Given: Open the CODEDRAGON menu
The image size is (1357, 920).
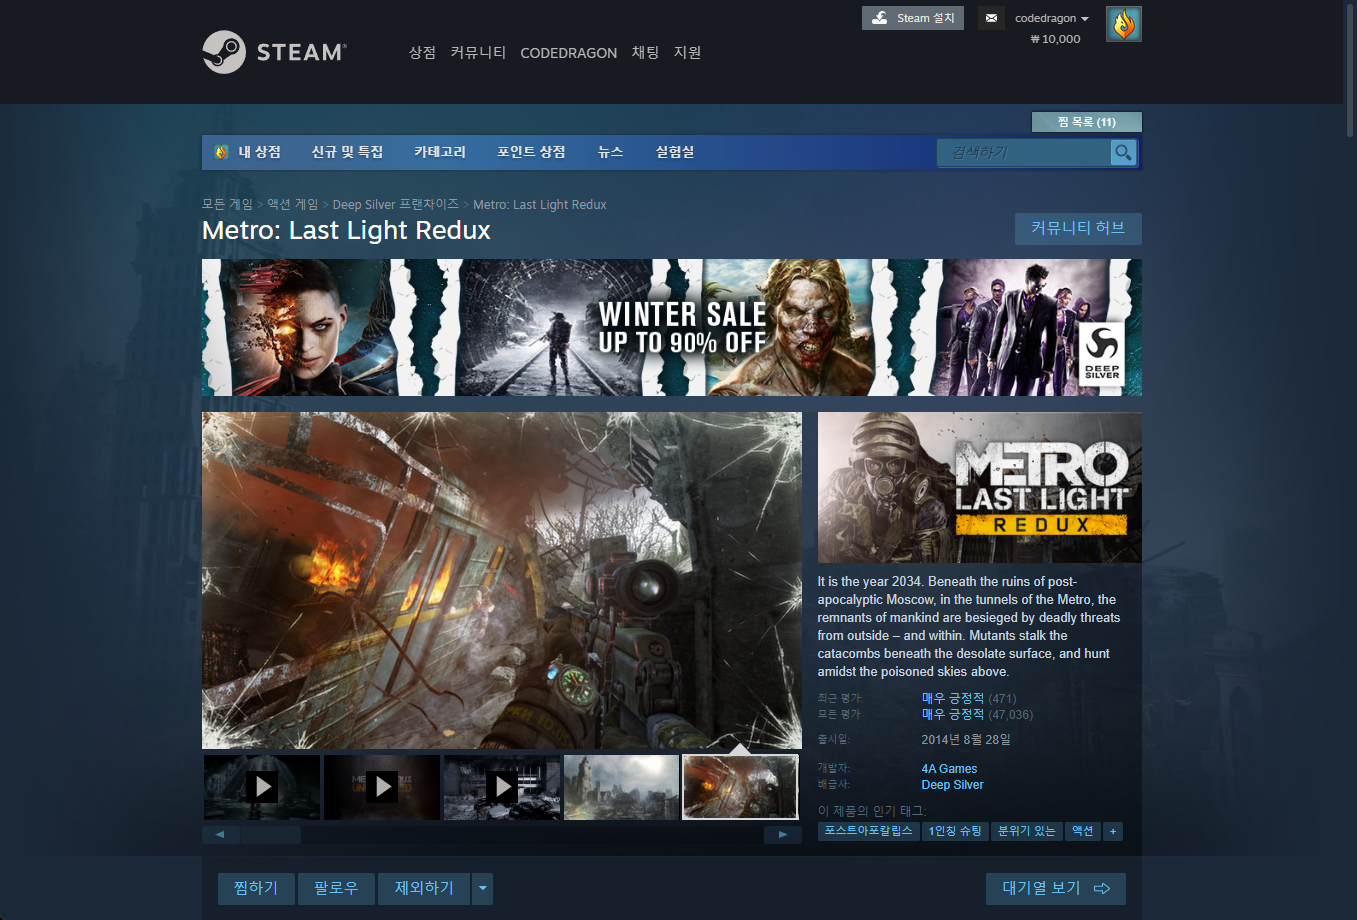Looking at the screenshot, I should 568,53.
